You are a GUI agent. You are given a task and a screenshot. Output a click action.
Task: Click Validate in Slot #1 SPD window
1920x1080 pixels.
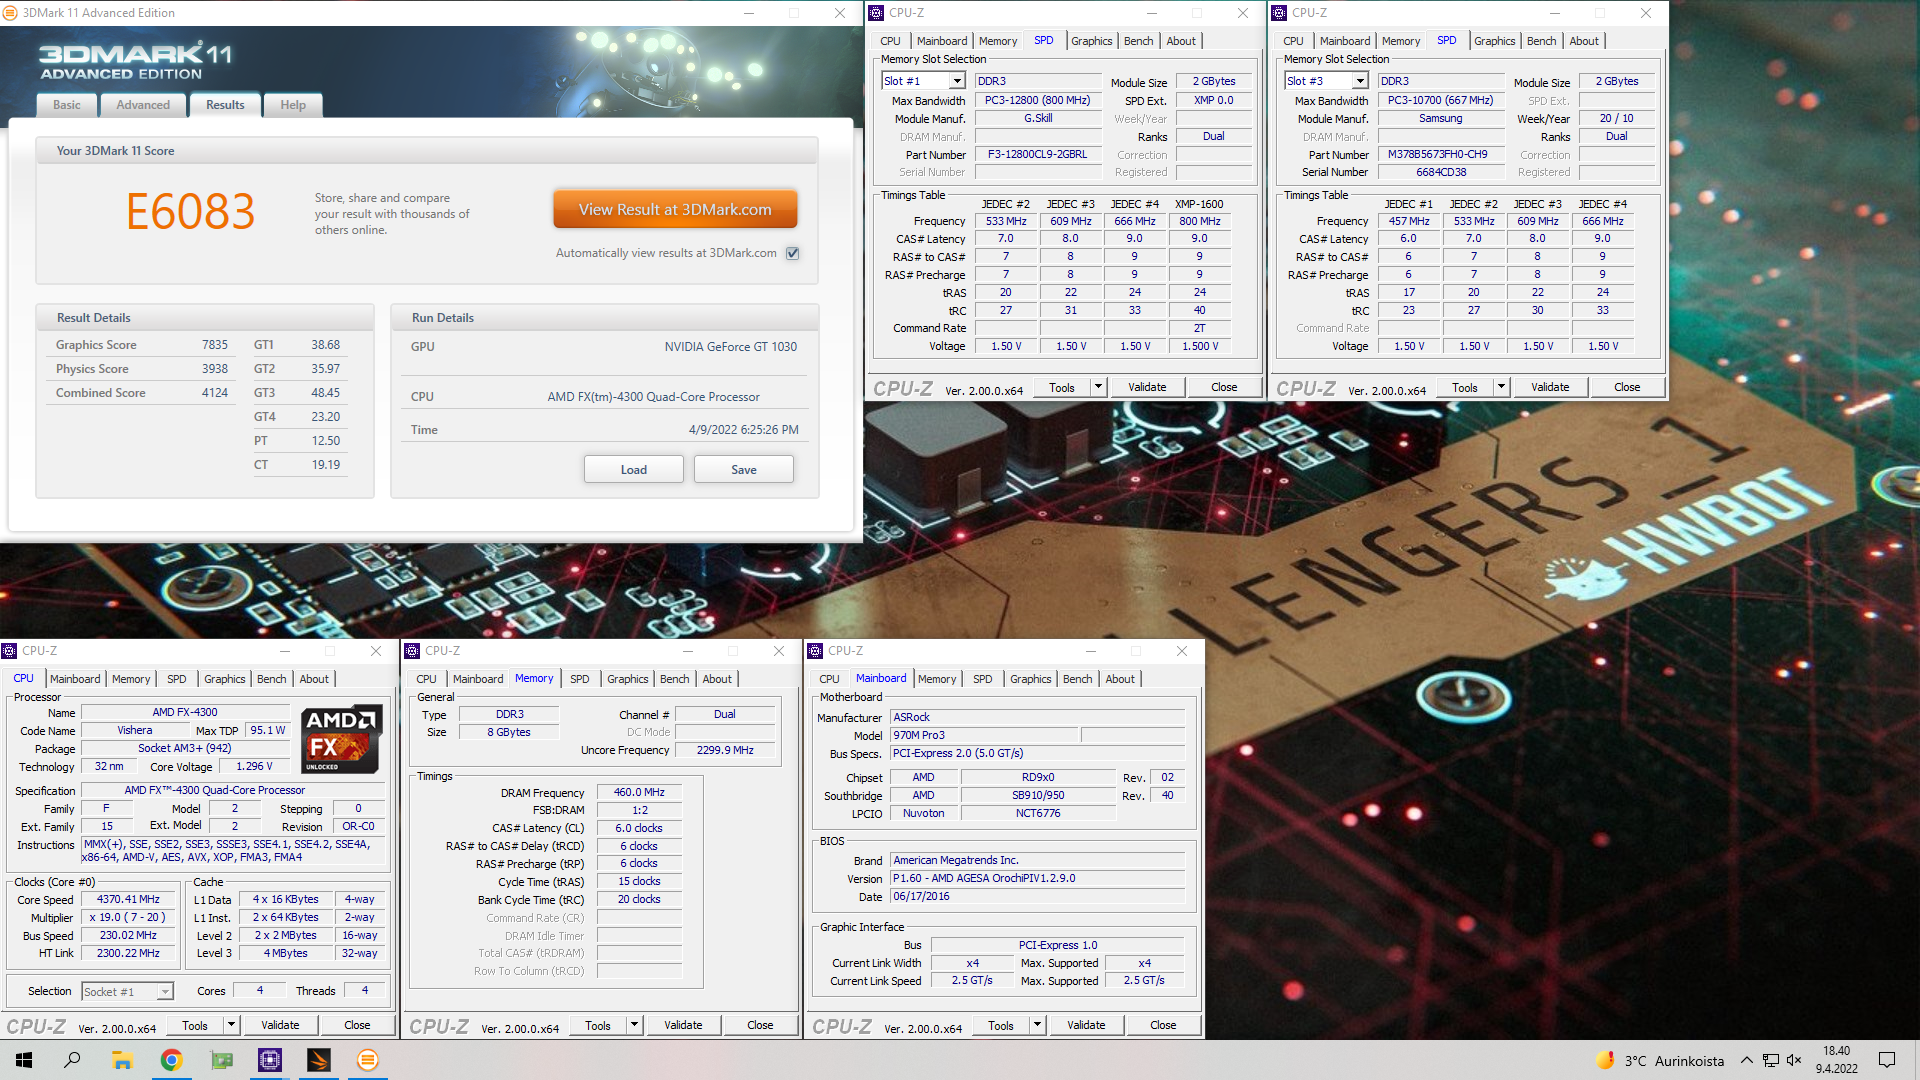(x=1147, y=388)
